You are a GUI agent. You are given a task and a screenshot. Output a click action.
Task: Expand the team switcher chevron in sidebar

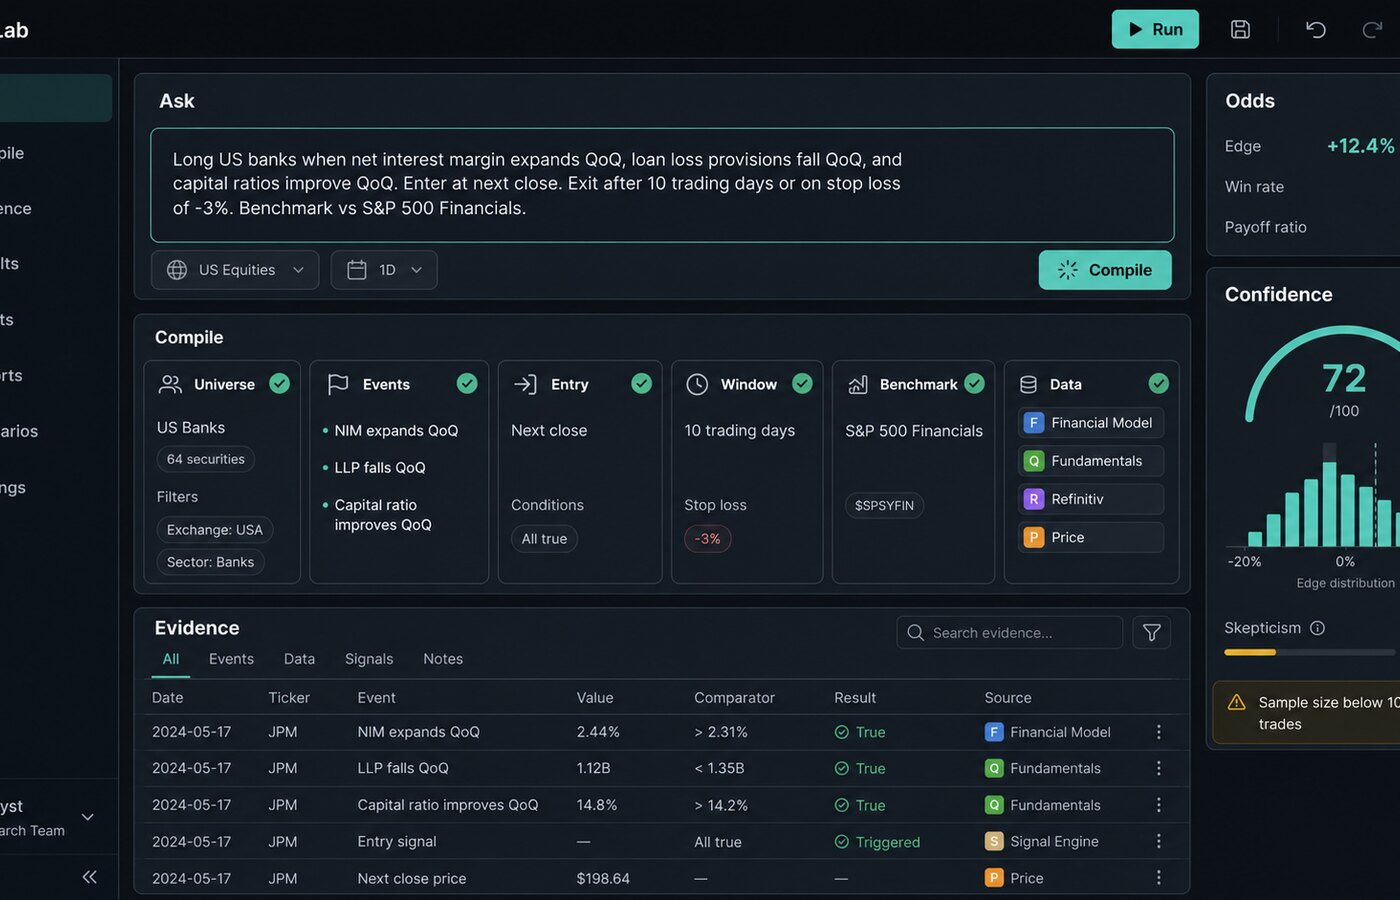[88, 817]
